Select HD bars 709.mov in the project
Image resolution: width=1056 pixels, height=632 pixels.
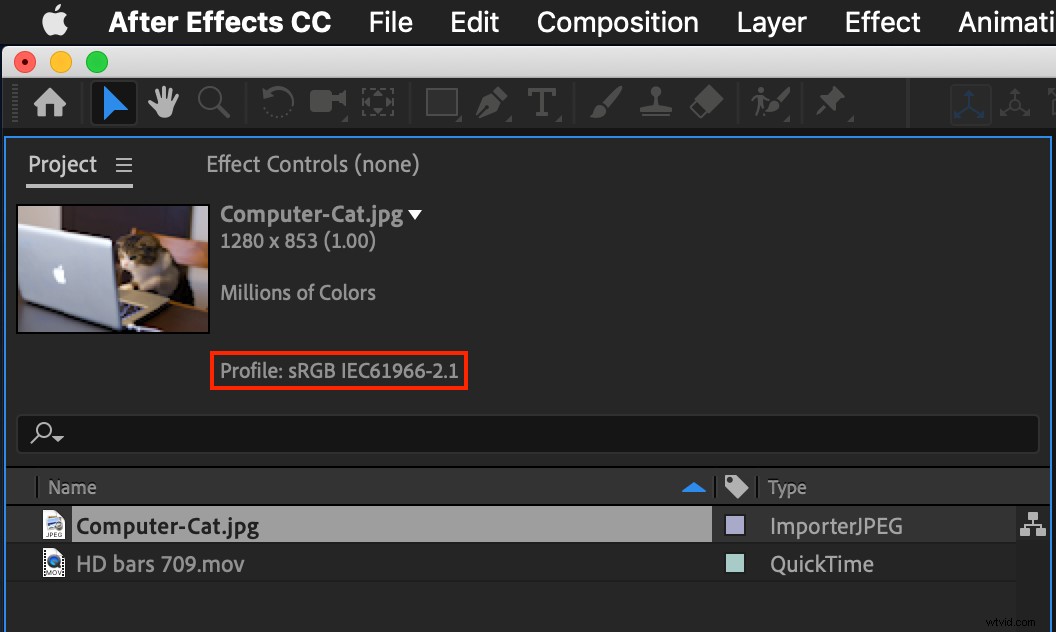click(160, 563)
